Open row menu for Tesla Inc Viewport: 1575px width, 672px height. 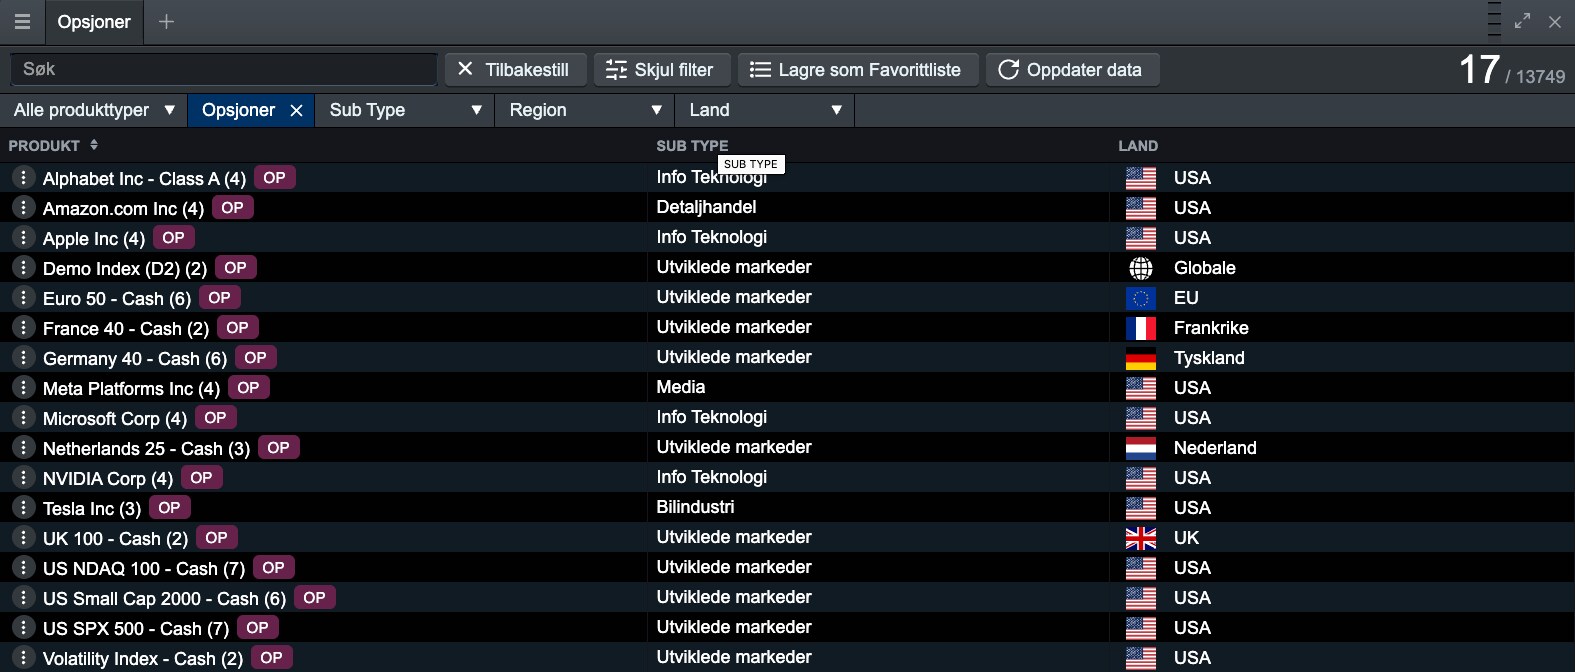(23, 508)
